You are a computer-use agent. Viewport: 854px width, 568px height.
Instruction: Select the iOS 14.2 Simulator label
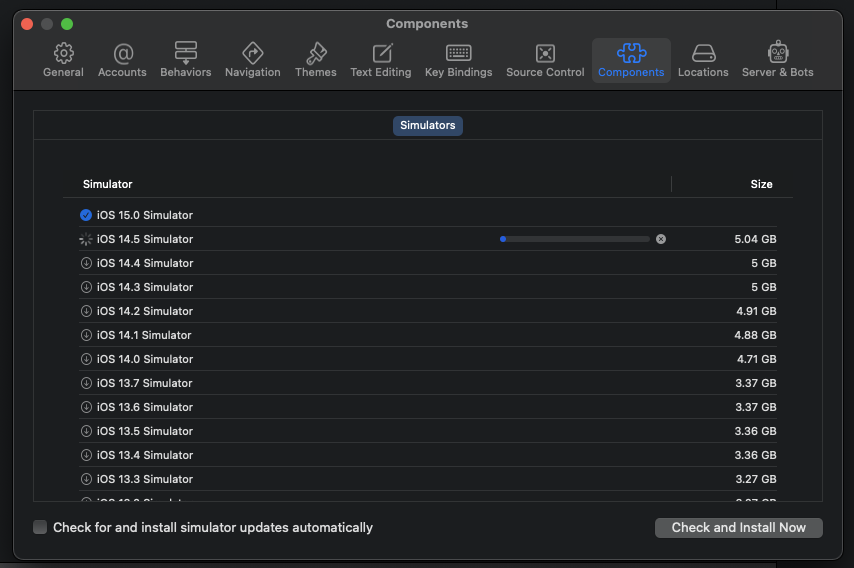click(145, 311)
